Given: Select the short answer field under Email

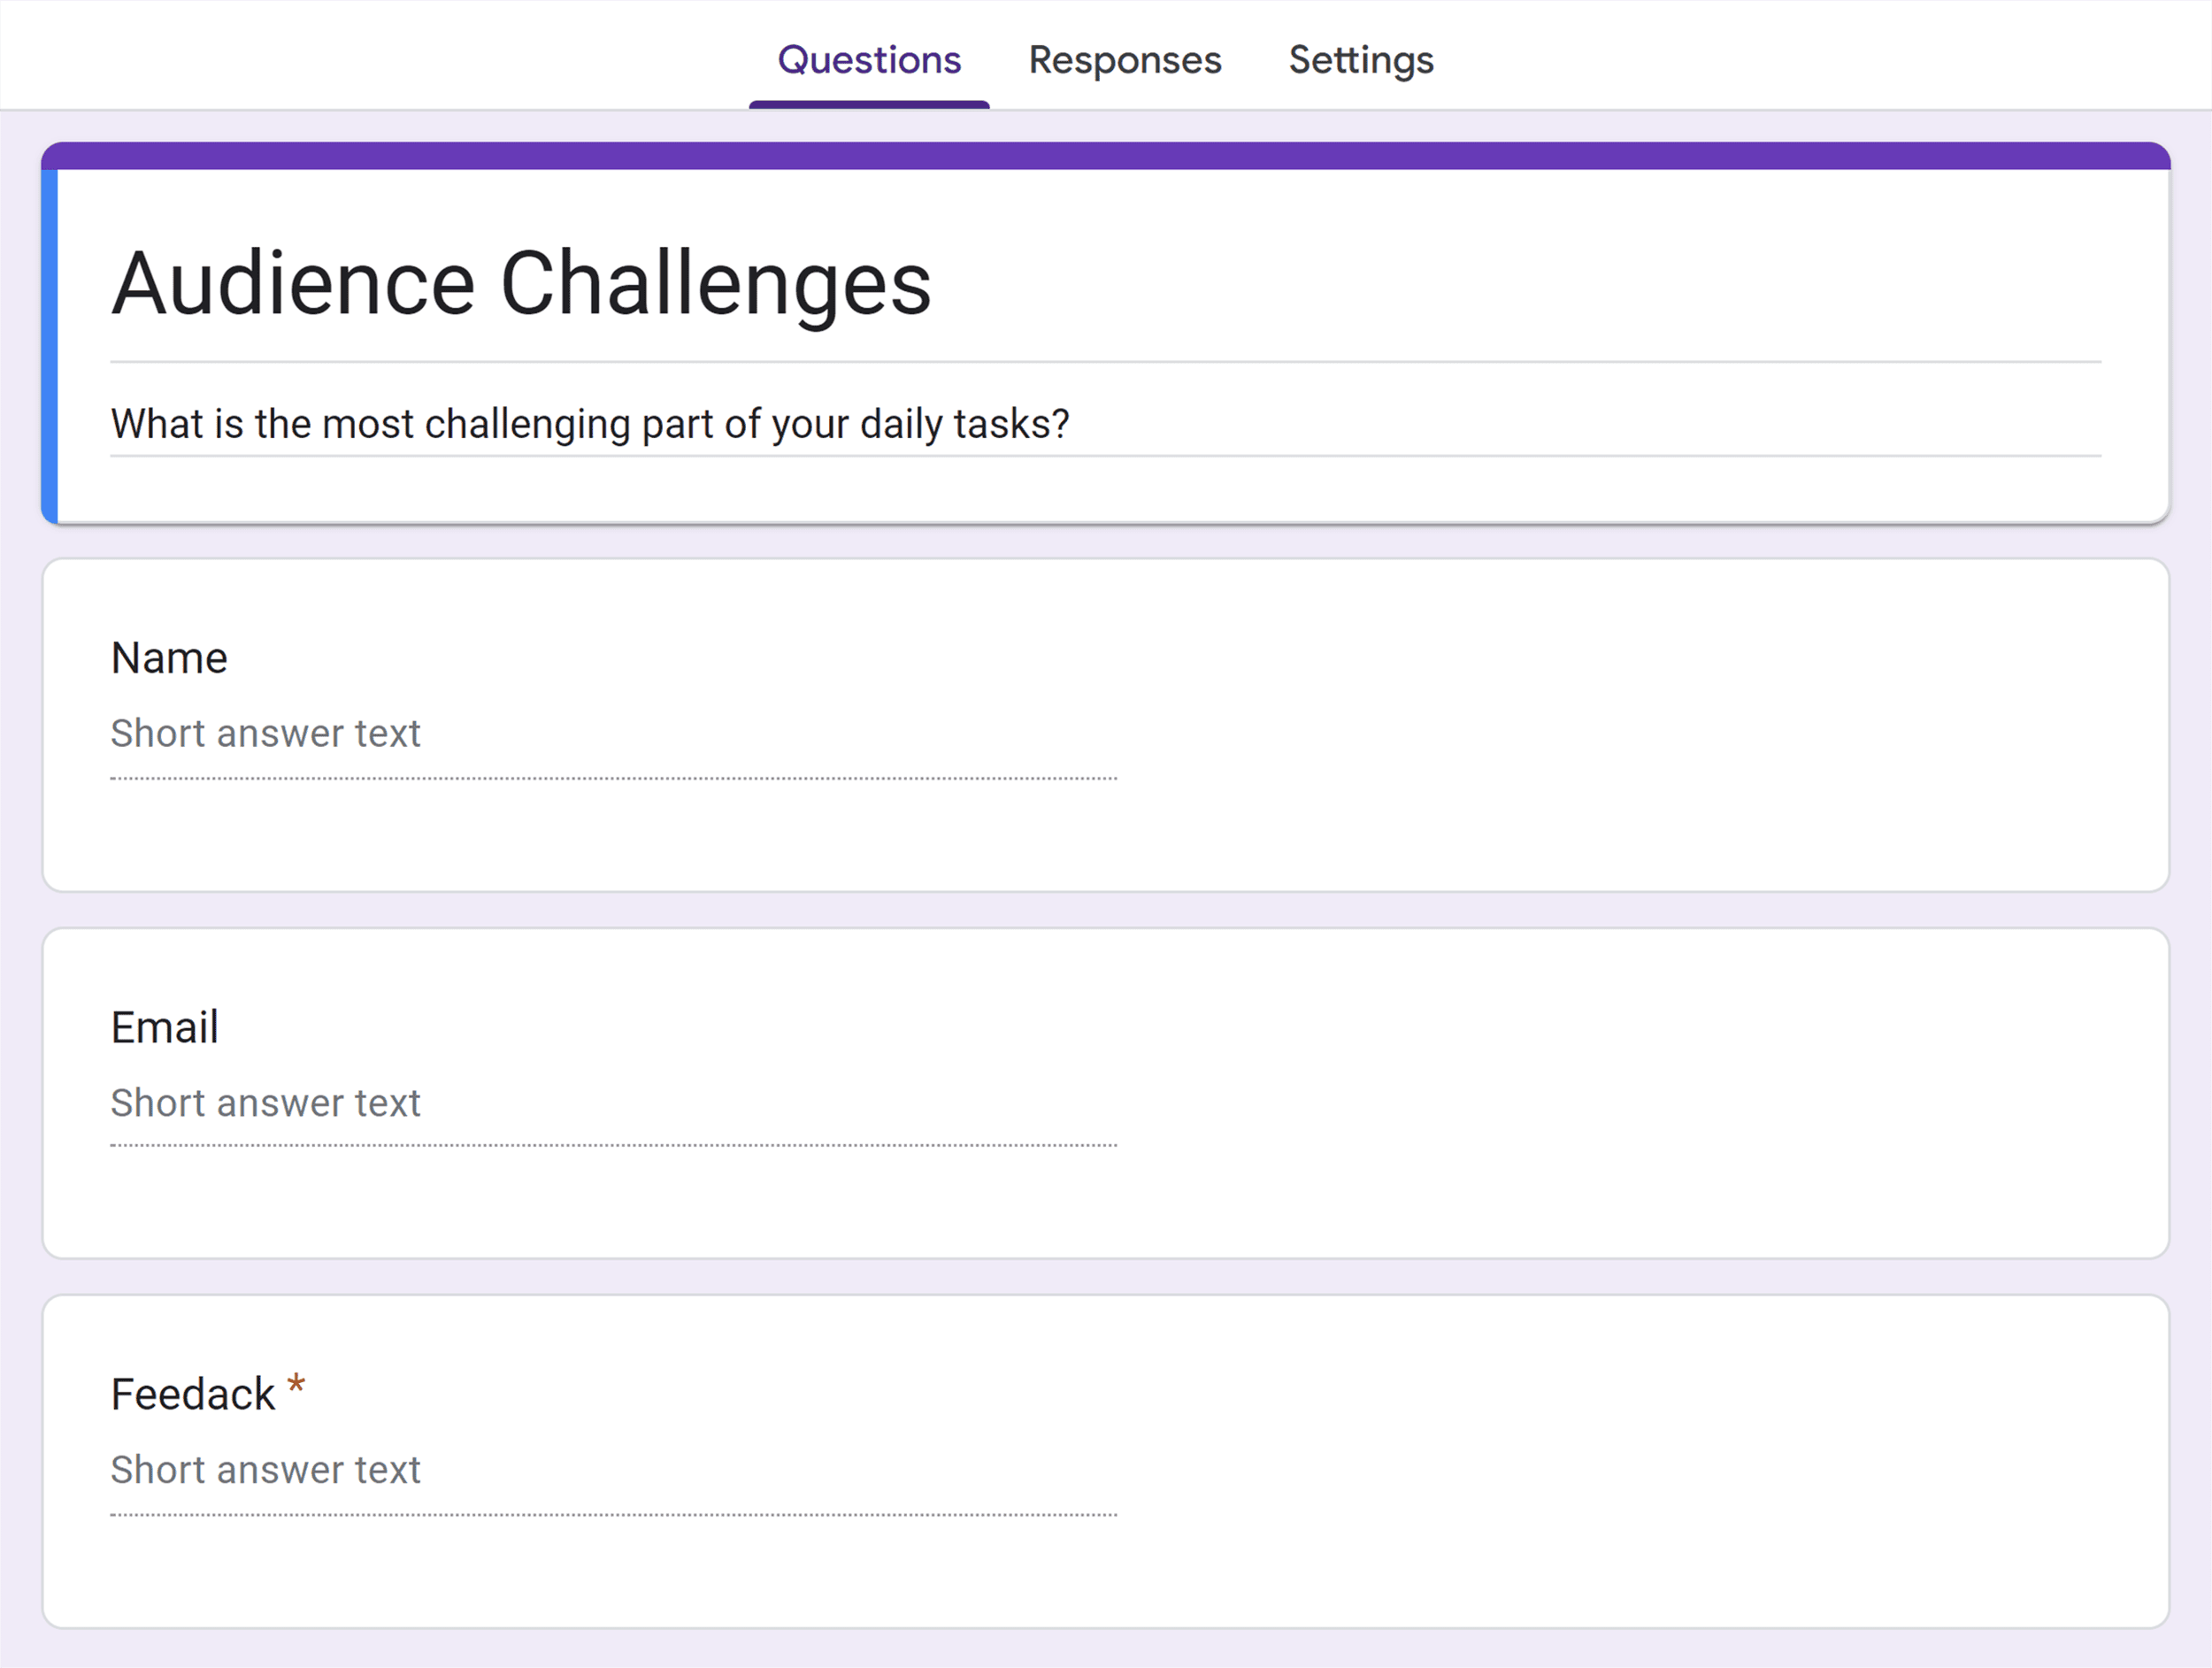Looking at the screenshot, I should click(x=265, y=1102).
